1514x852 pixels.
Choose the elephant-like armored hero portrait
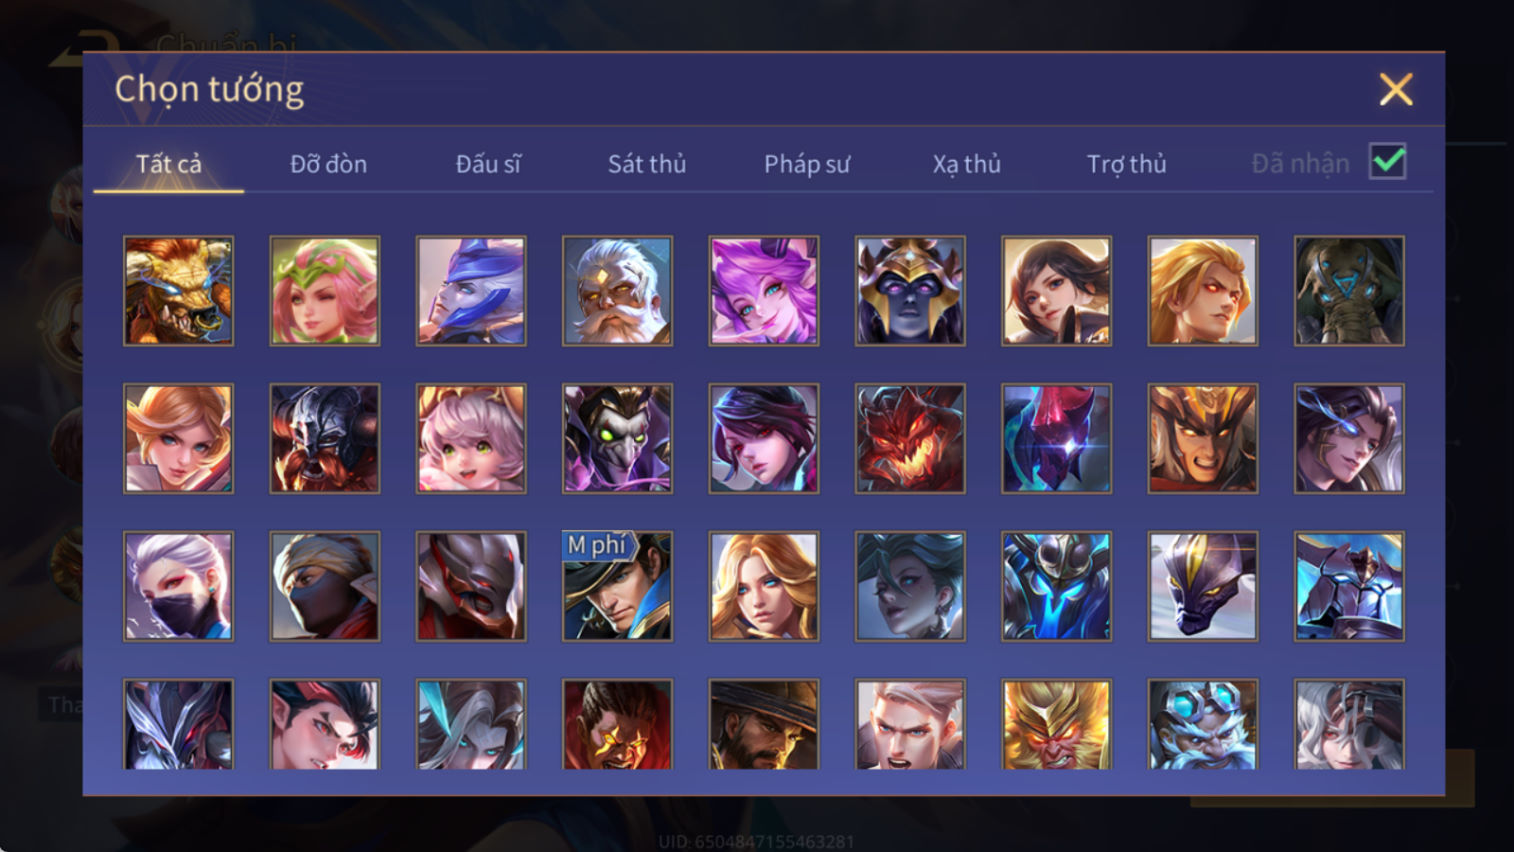(1349, 291)
